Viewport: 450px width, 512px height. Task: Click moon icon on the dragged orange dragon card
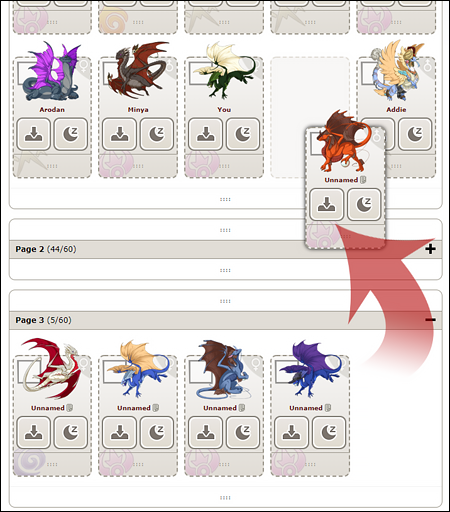point(364,204)
